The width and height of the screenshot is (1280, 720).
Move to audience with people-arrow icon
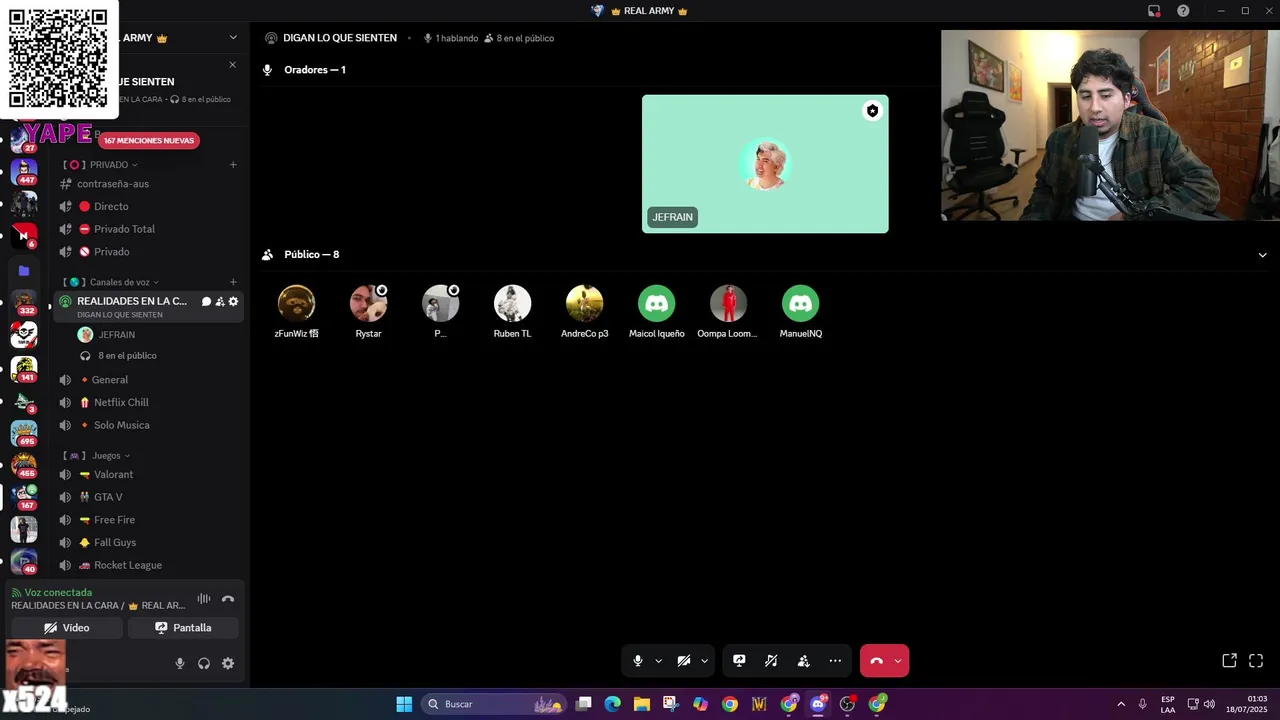point(803,661)
